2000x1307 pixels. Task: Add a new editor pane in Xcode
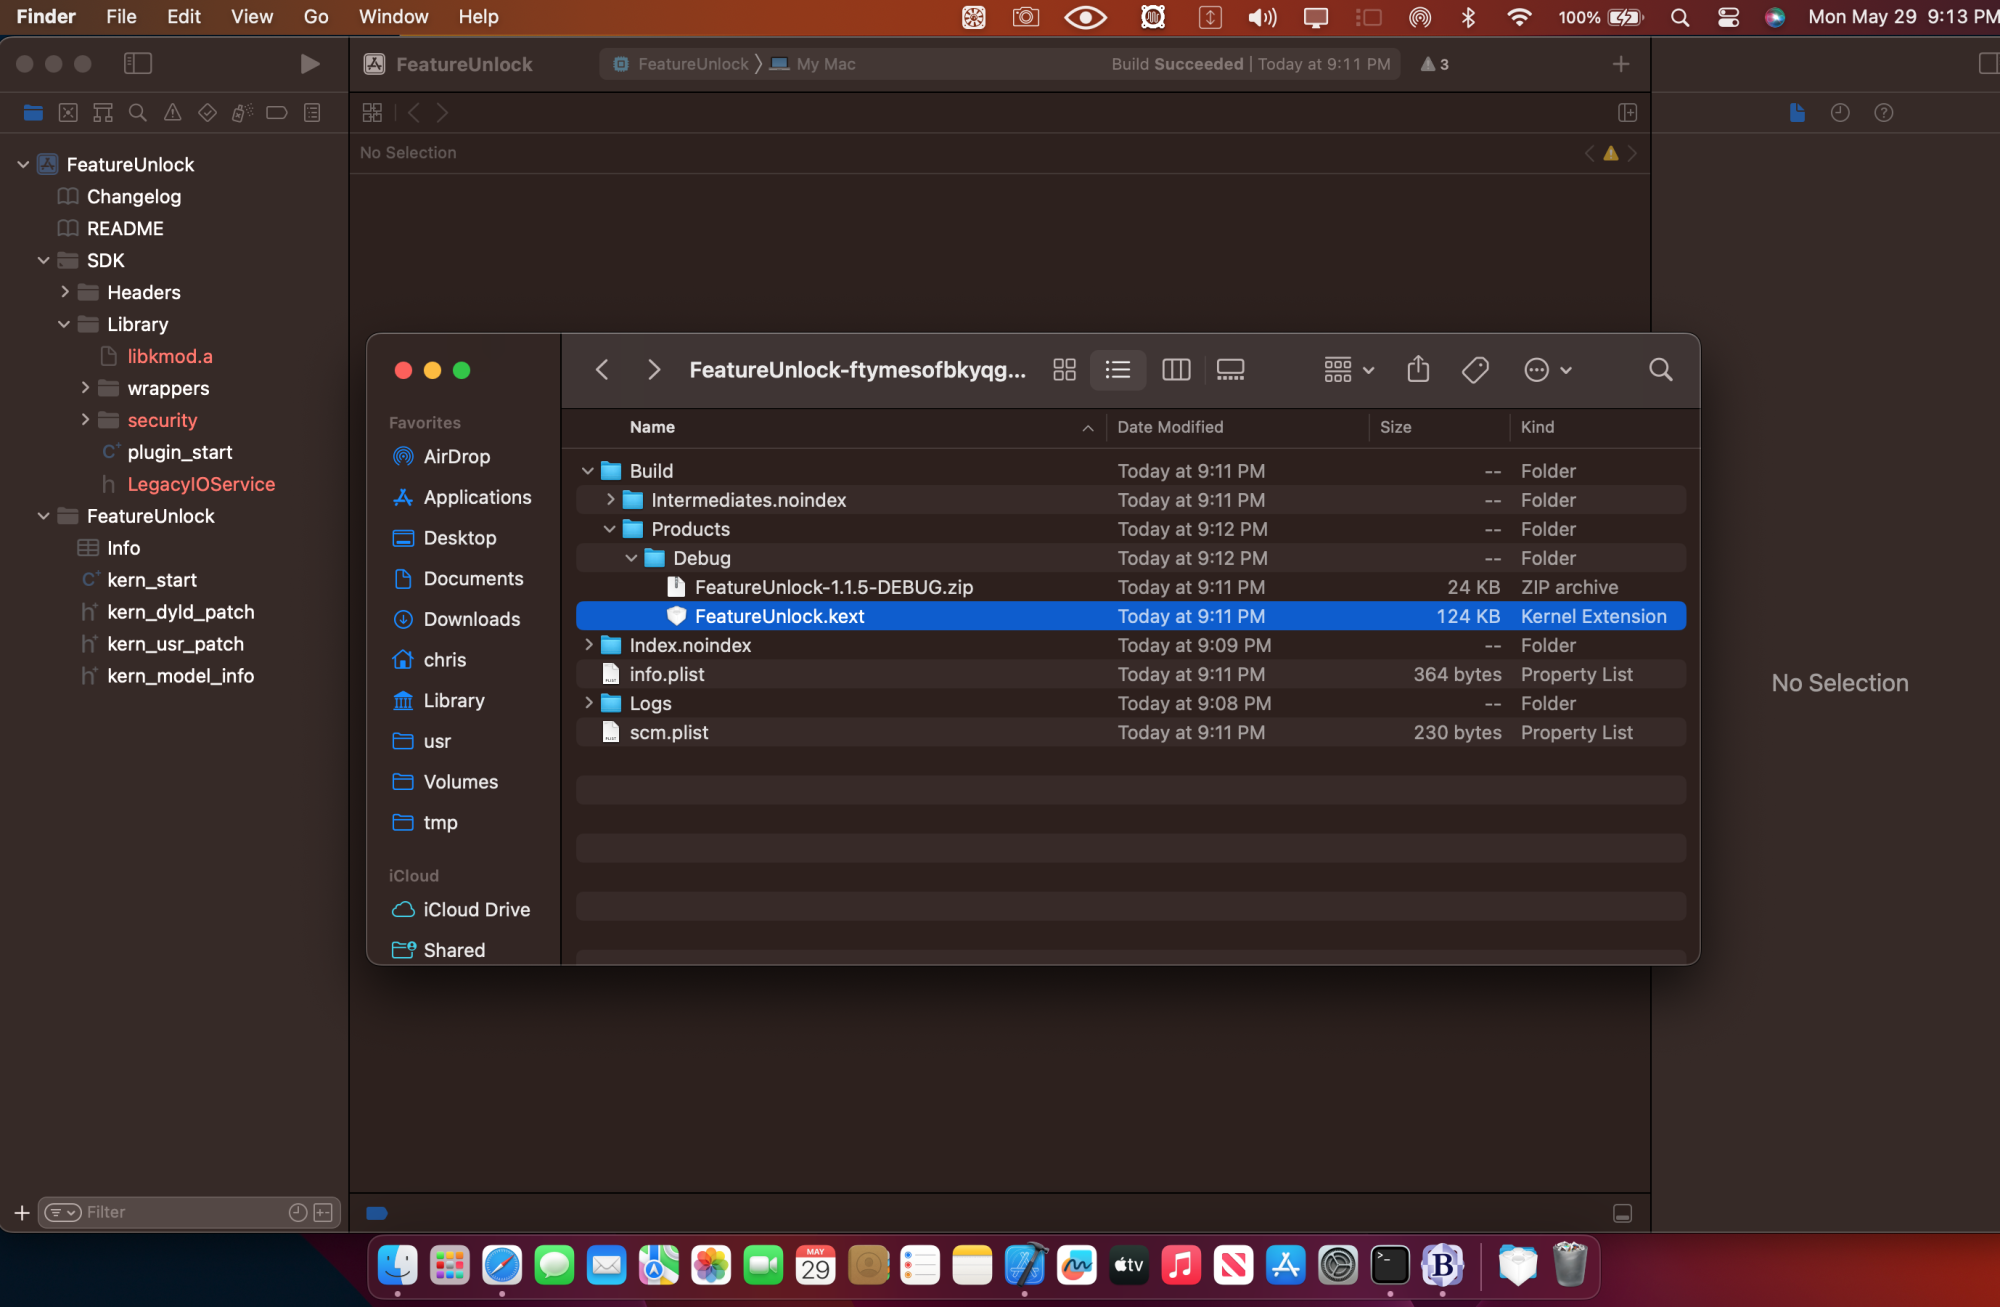pyautogui.click(x=1628, y=113)
